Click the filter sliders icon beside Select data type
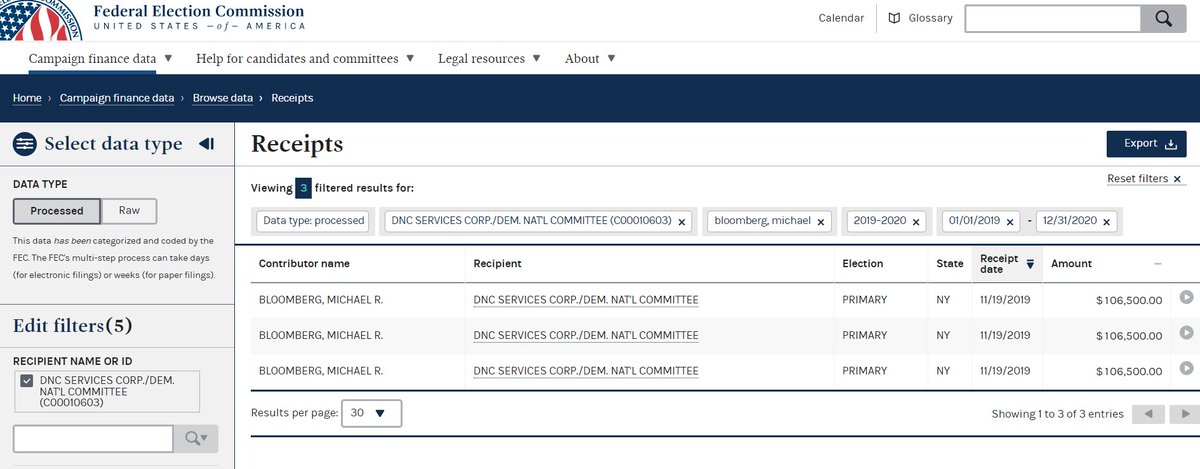1200x469 pixels. pos(24,144)
